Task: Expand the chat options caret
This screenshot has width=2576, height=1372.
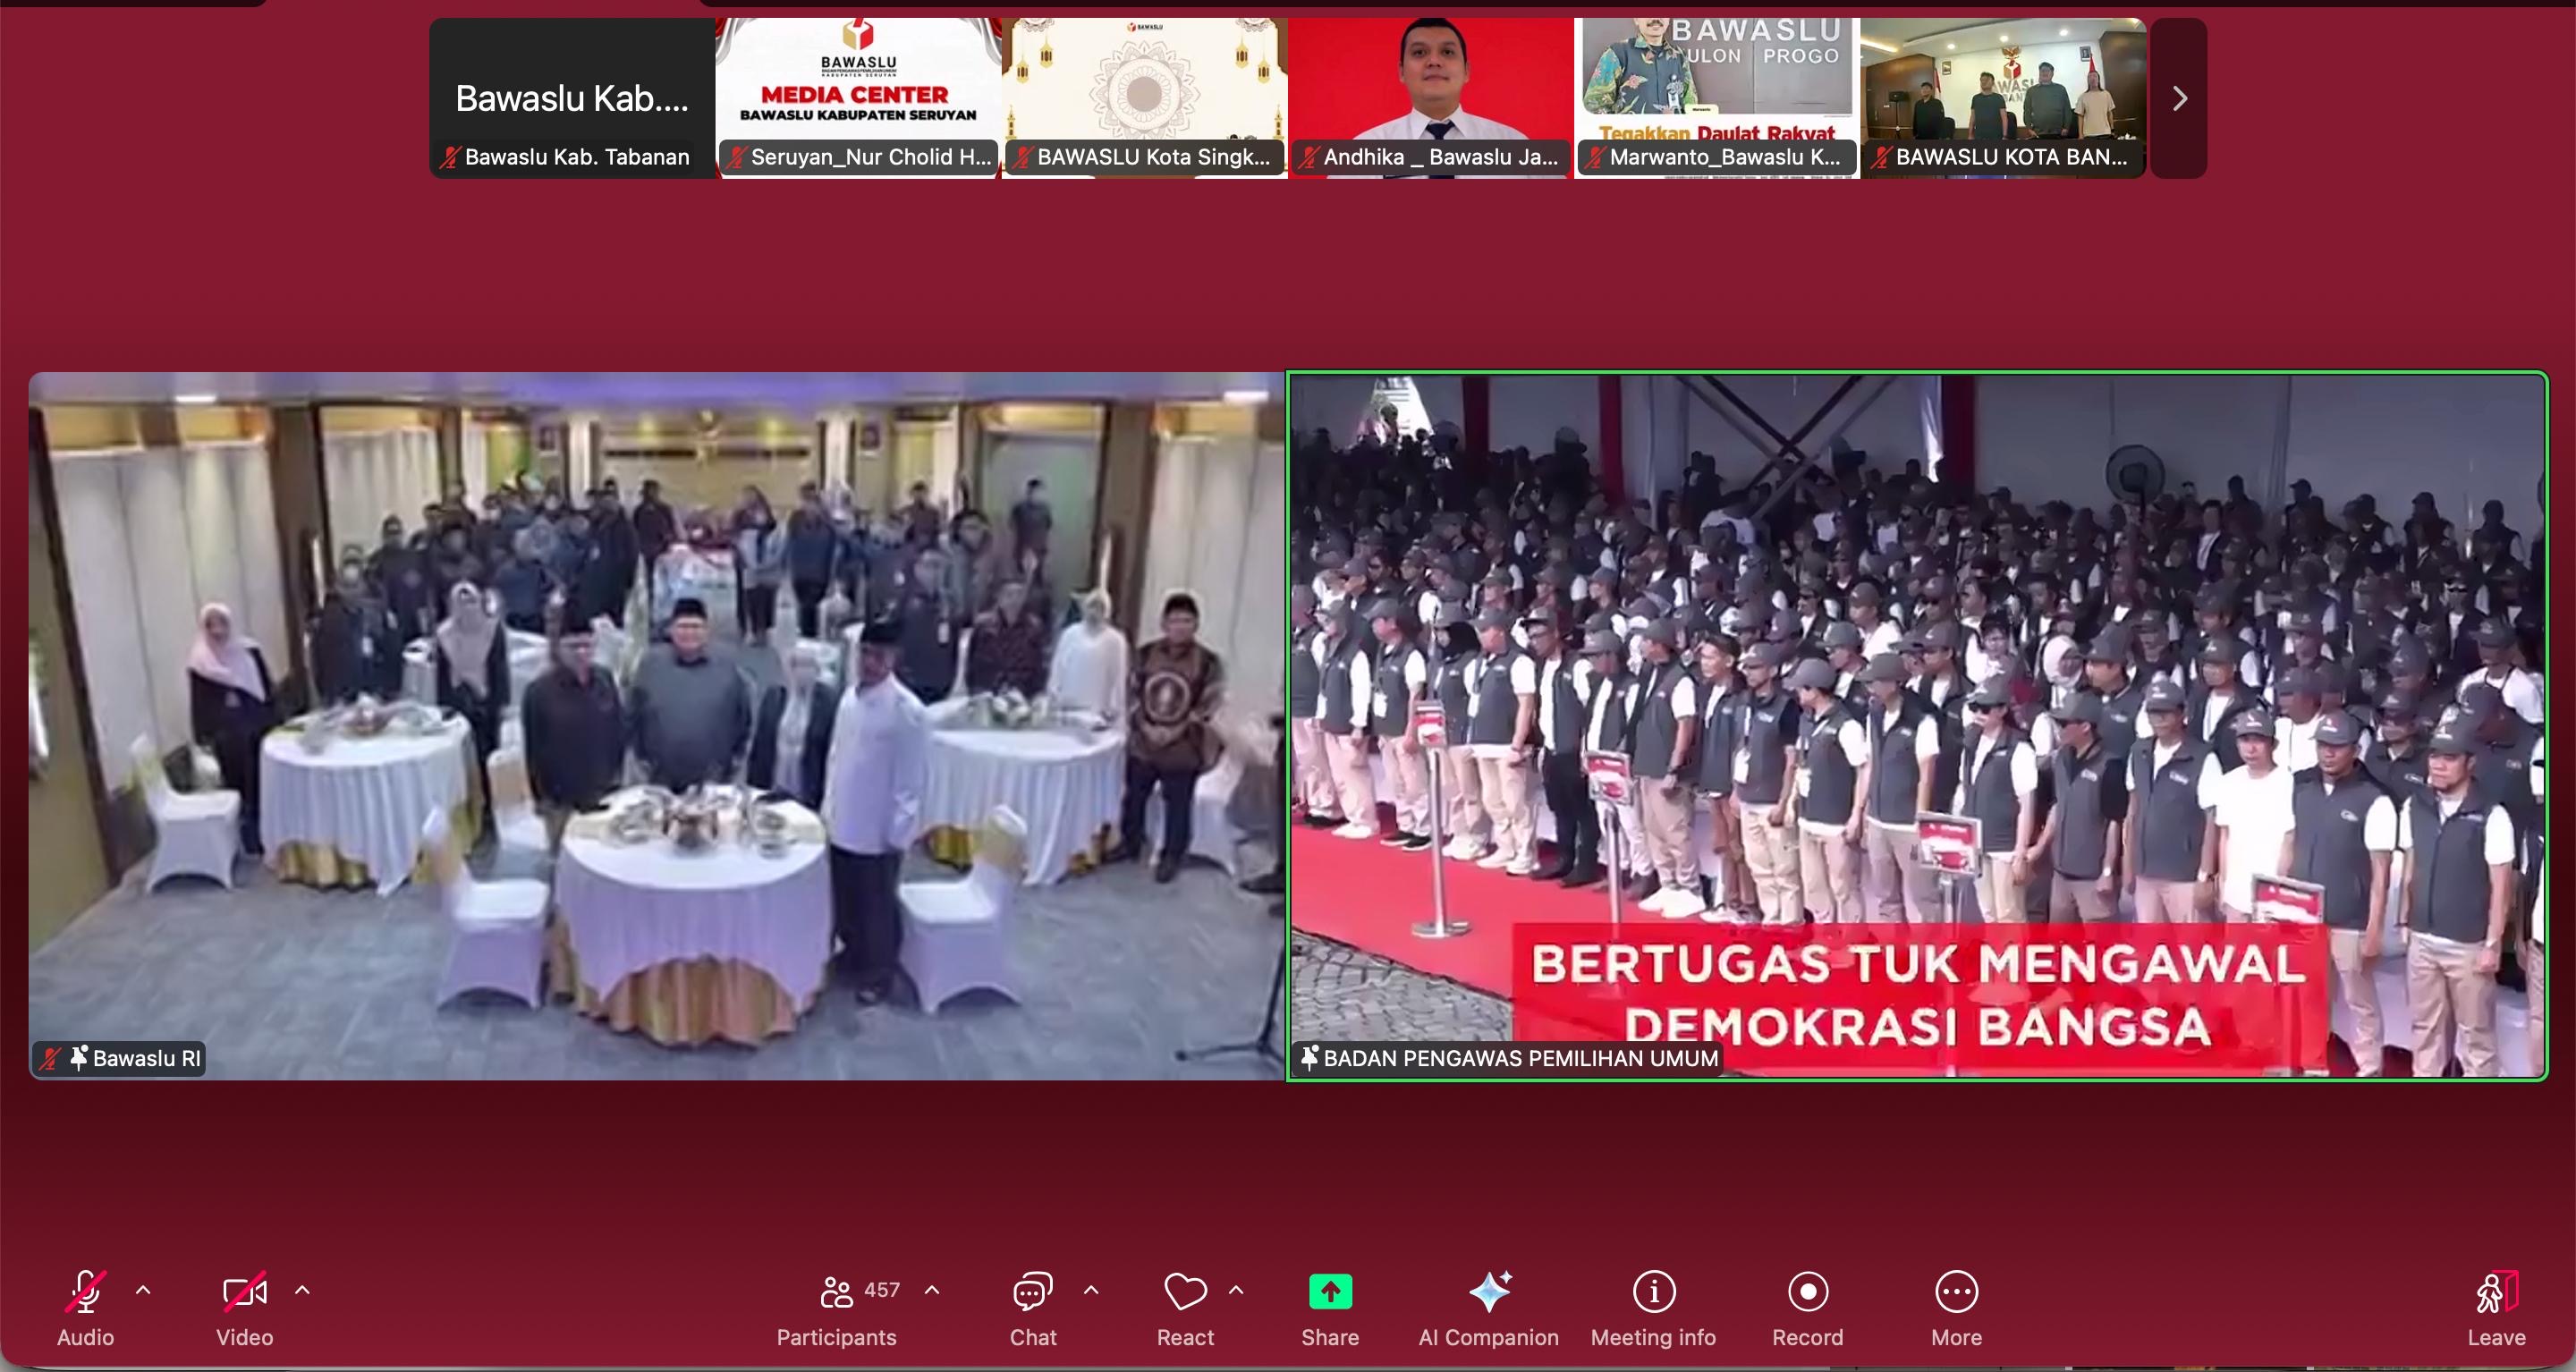Action: coord(1091,1290)
